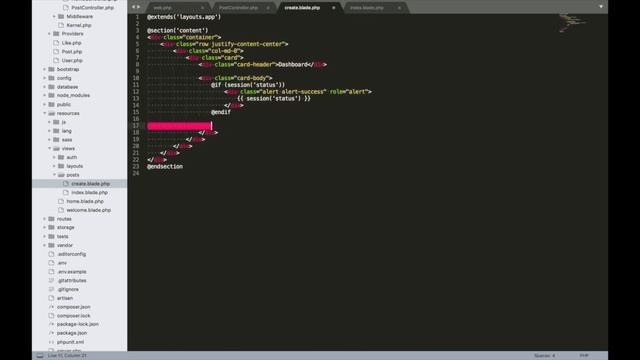Open the layouts folder under views

pos(75,166)
